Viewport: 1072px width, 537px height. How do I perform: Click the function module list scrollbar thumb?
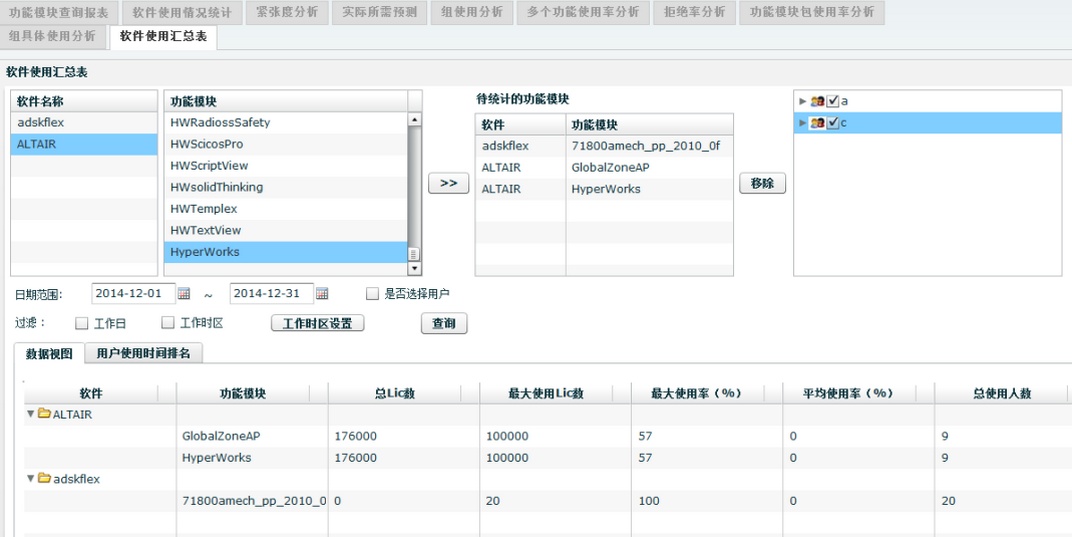click(x=415, y=254)
